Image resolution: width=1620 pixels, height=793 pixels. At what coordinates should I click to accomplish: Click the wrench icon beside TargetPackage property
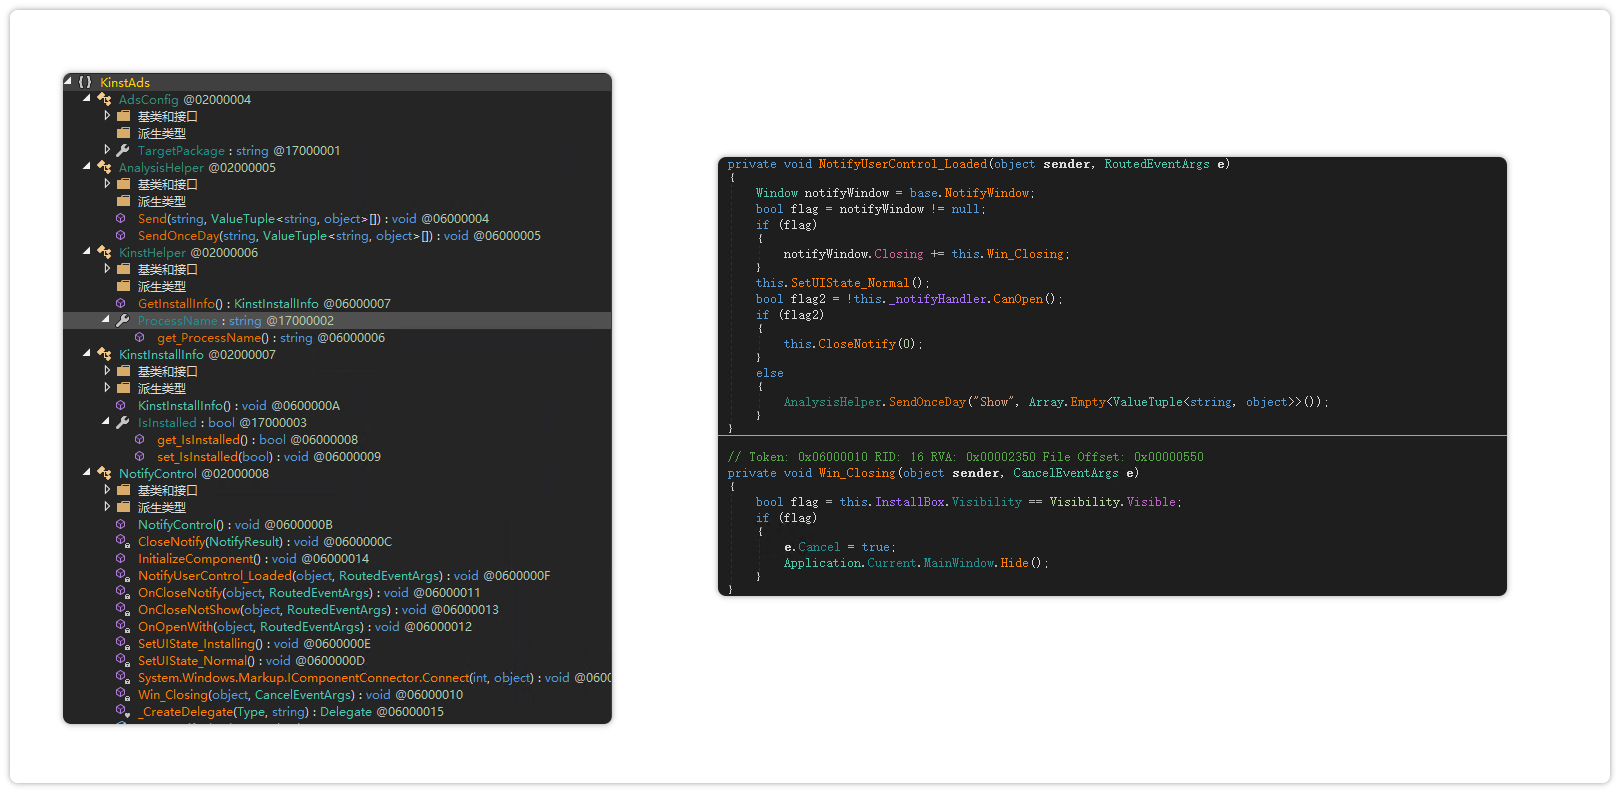click(123, 151)
